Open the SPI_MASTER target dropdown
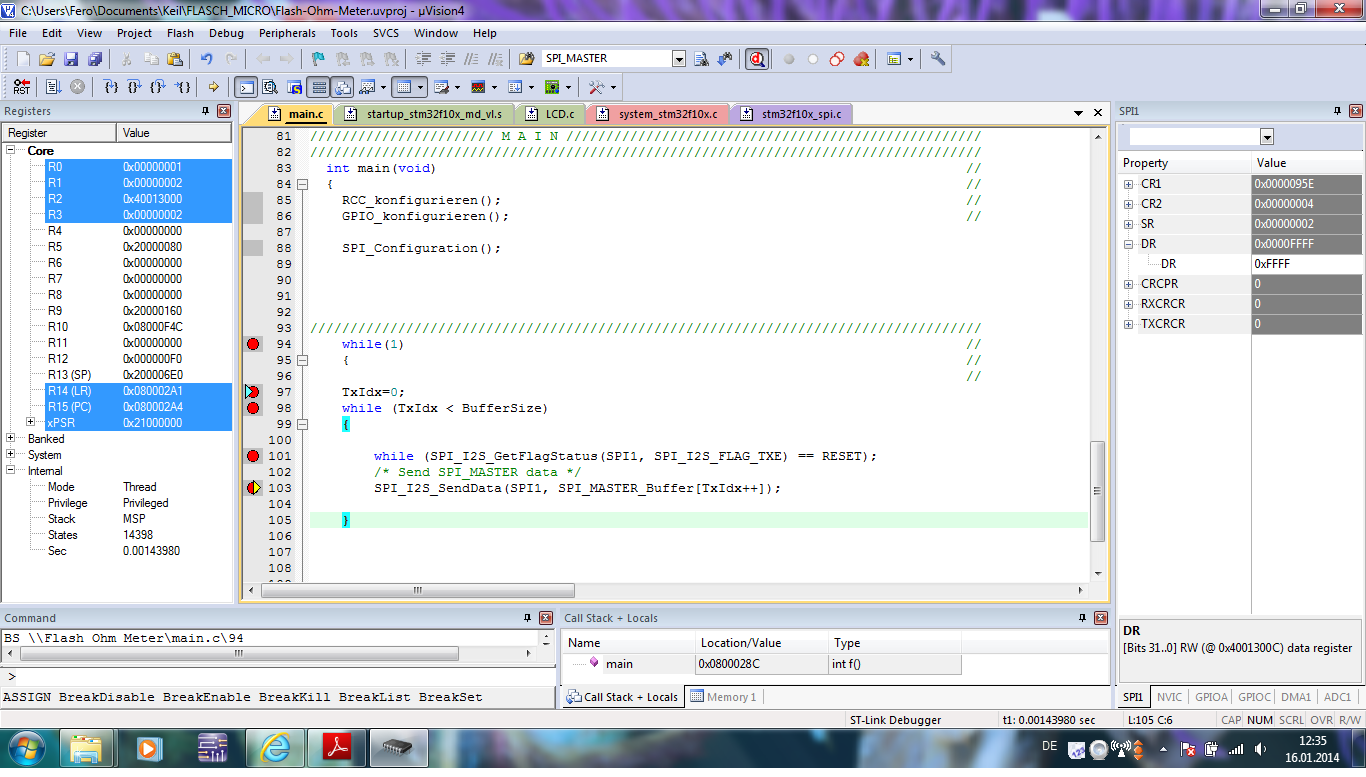 pyautogui.click(x=679, y=59)
